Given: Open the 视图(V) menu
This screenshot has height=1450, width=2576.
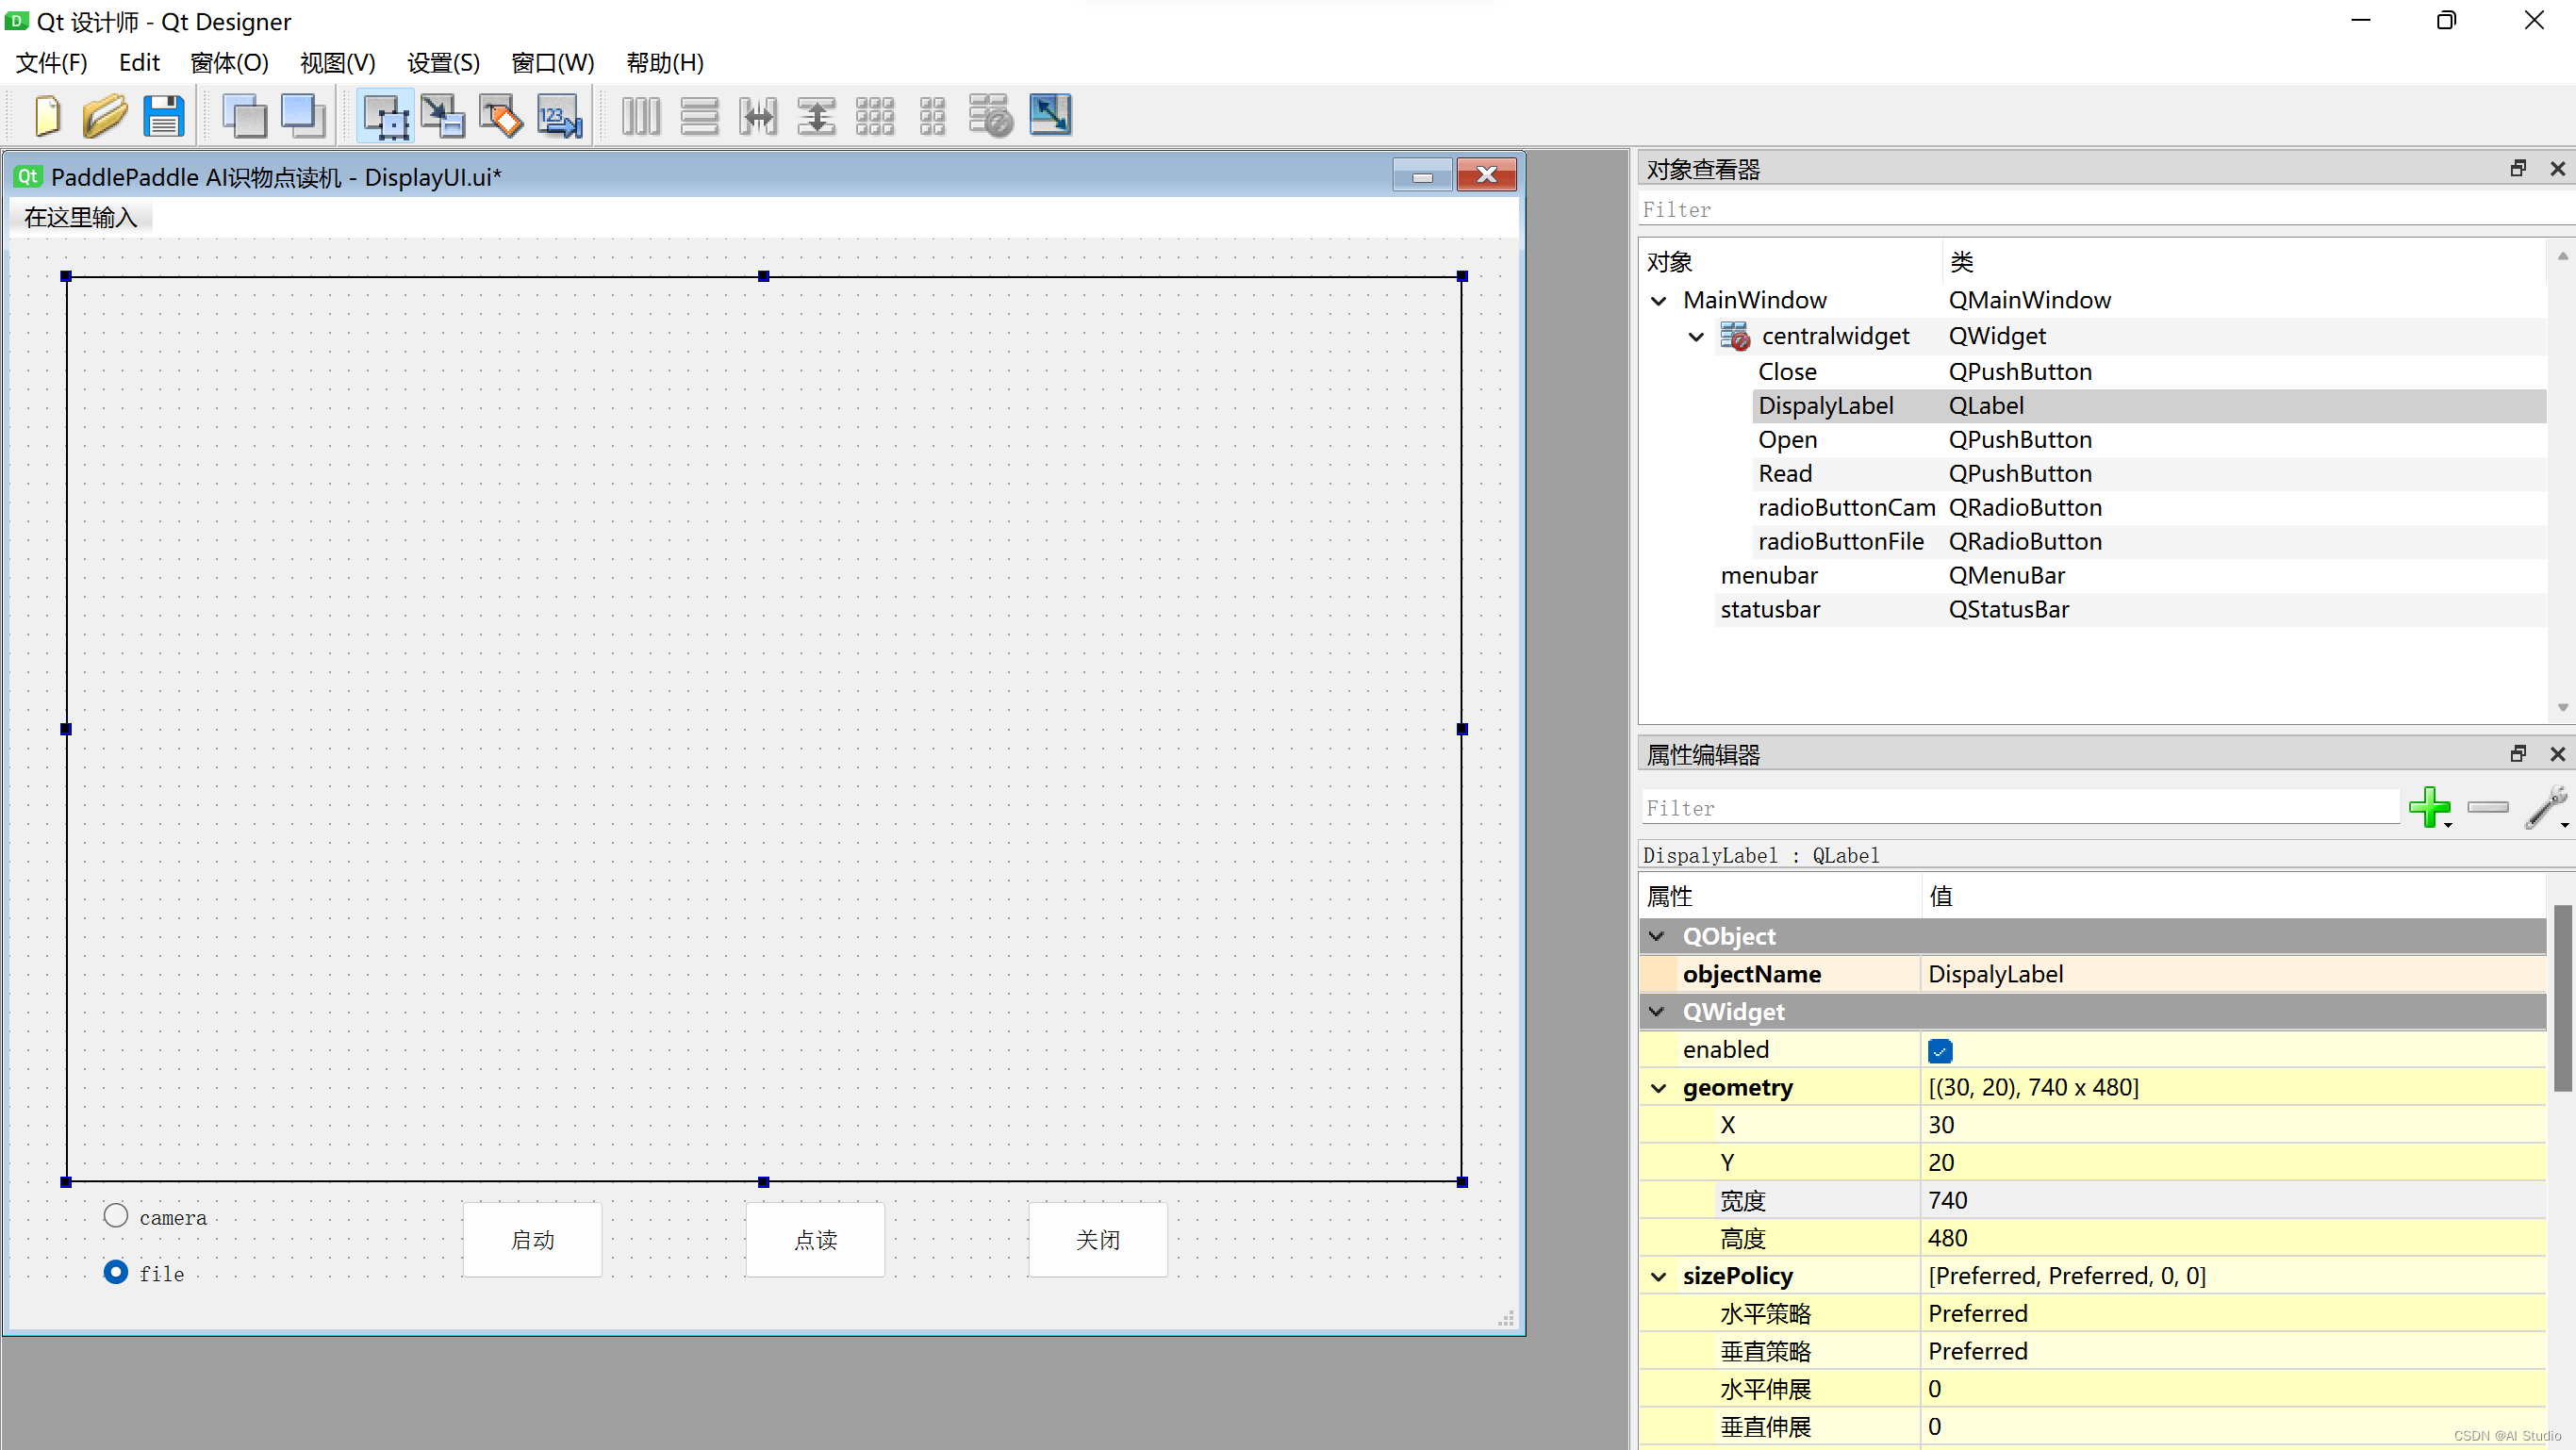Looking at the screenshot, I should (x=337, y=63).
